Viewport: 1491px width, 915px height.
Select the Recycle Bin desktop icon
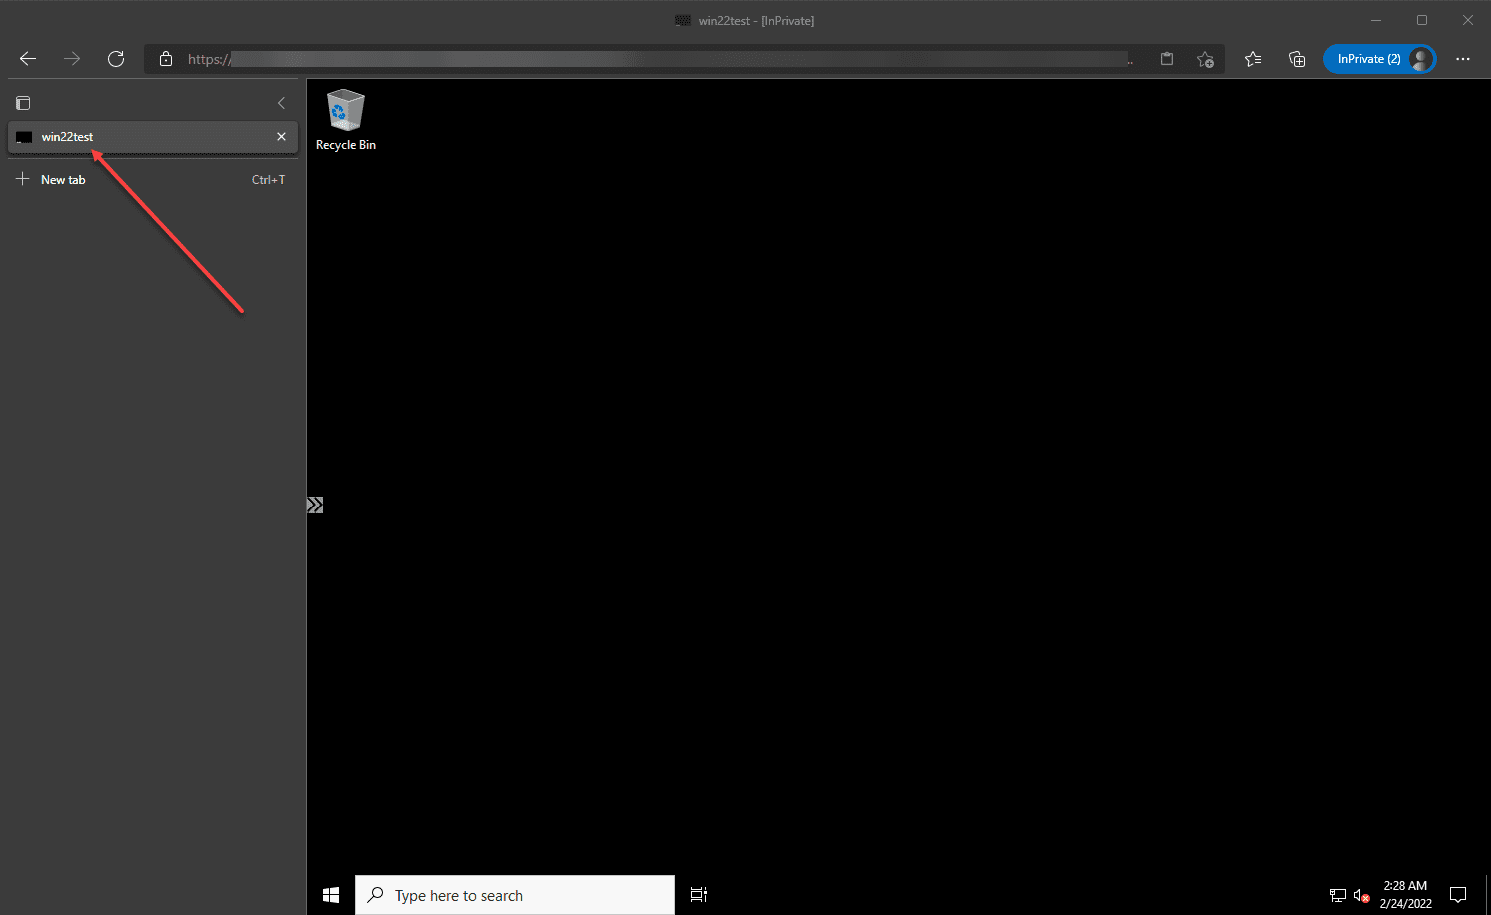[346, 120]
